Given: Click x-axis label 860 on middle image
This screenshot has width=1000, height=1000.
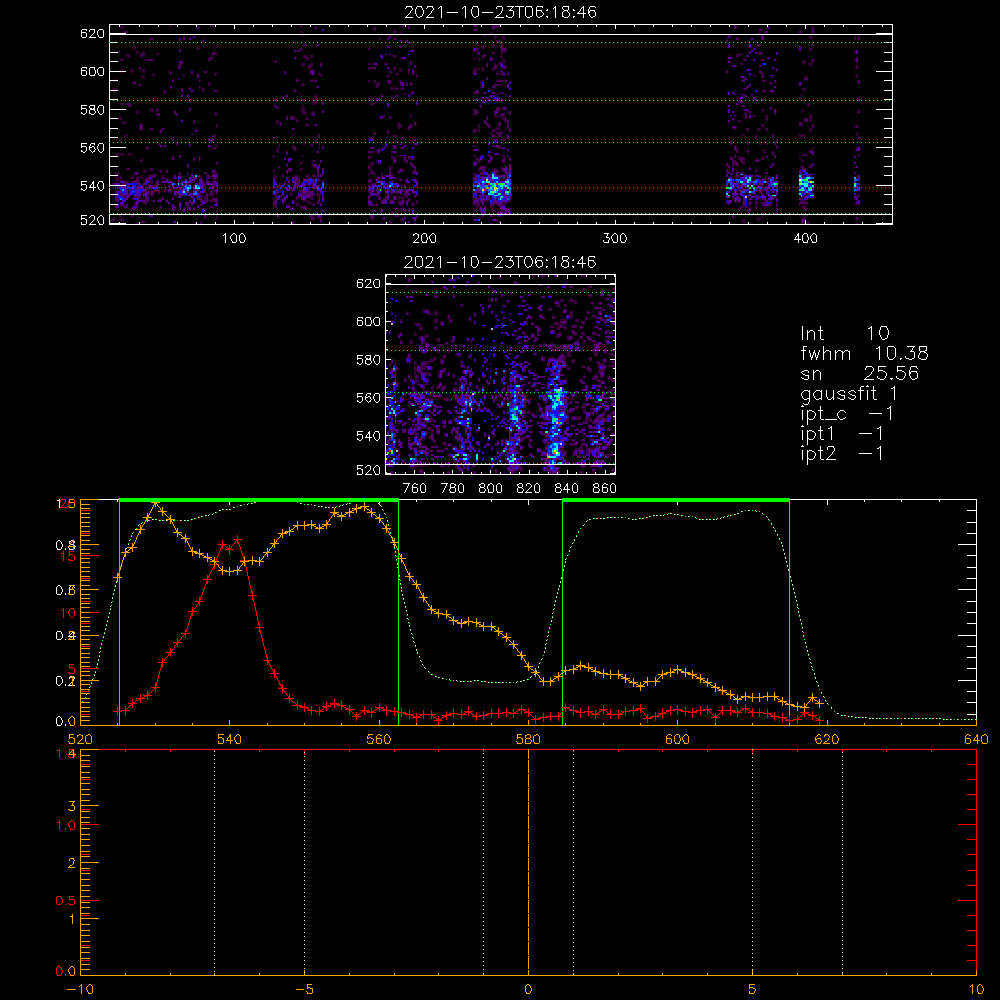Looking at the screenshot, I should coord(605,489).
